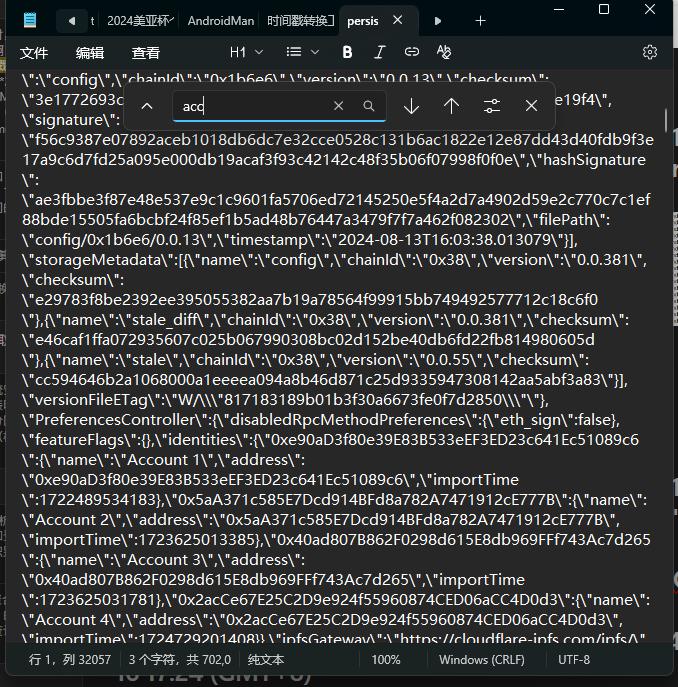Click the vertical scrollbar thumb
The image size is (678, 687).
click(x=666, y=120)
